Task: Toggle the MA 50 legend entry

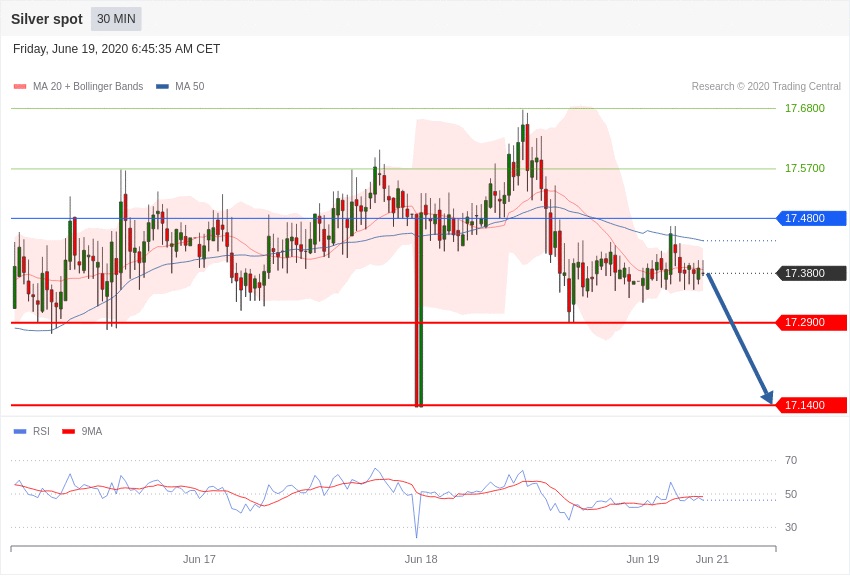Action: [180, 87]
